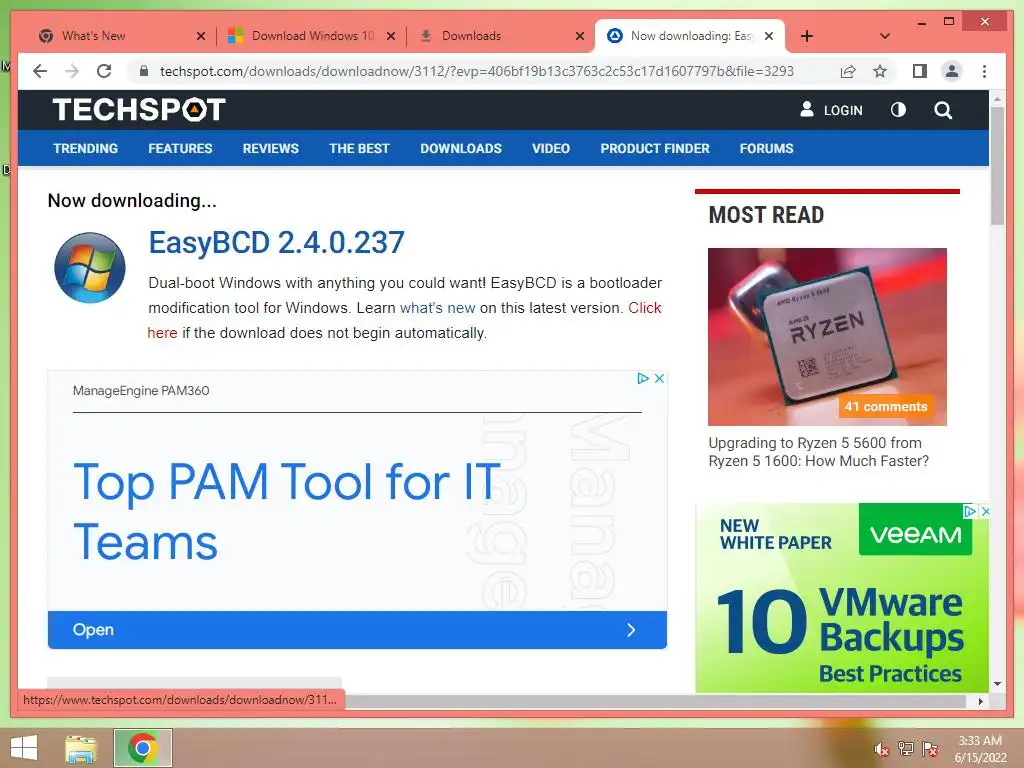This screenshot has width=1024, height=768.
Task: Click the blue Open ad button
Action: [x=357, y=630]
